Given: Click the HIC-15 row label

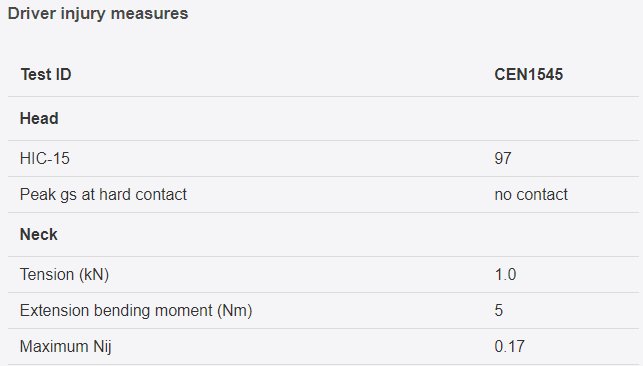Looking at the screenshot, I should (45, 159).
